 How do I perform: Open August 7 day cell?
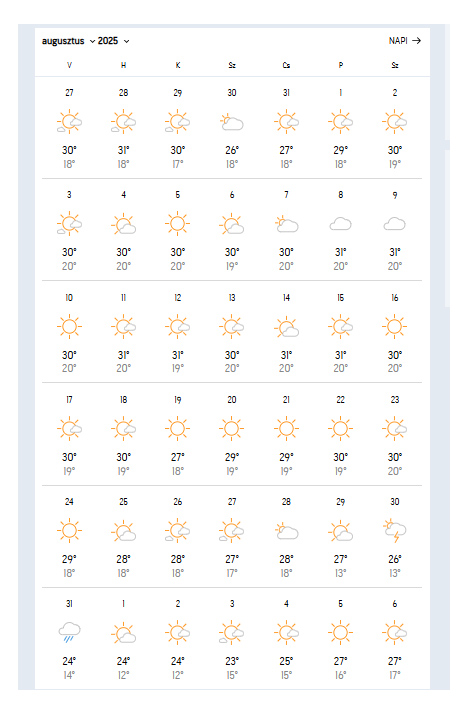(286, 230)
